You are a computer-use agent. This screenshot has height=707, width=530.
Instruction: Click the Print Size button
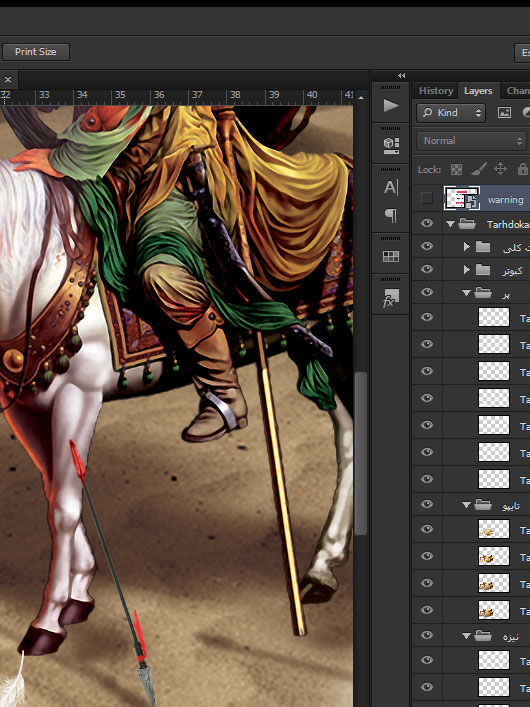click(x=36, y=52)
